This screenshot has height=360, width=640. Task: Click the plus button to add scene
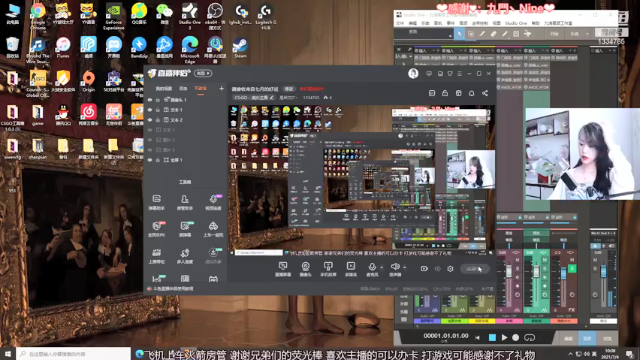point(221,88)
